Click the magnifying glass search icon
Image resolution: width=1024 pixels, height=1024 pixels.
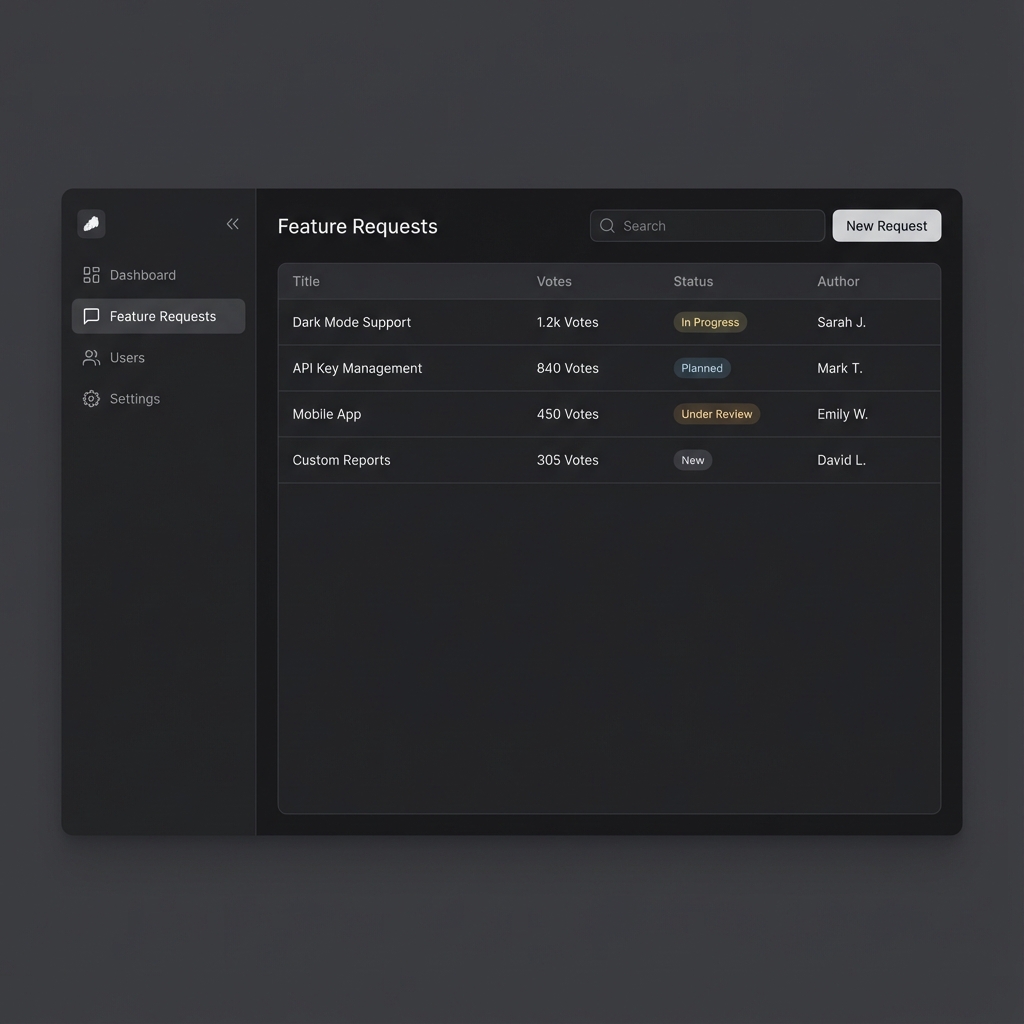607,226
